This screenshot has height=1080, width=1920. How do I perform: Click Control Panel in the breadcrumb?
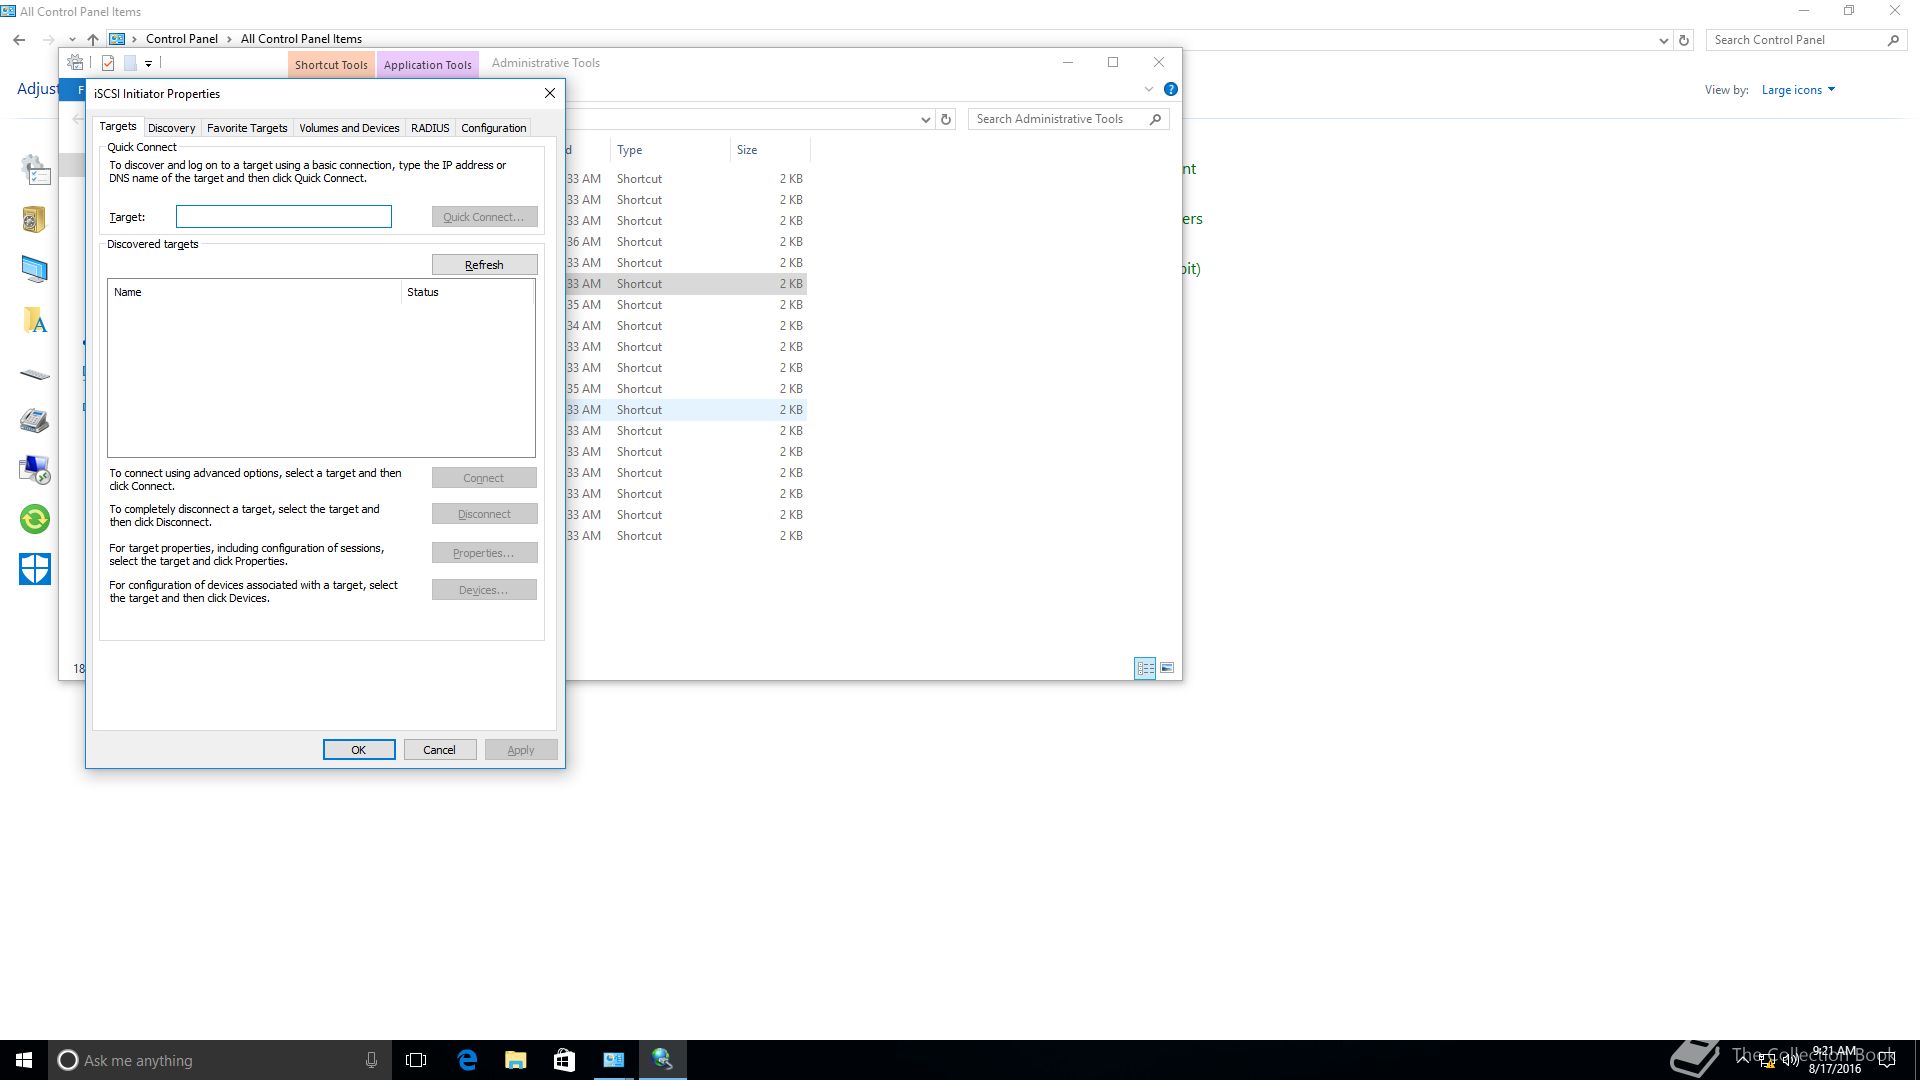coord(182,39)
